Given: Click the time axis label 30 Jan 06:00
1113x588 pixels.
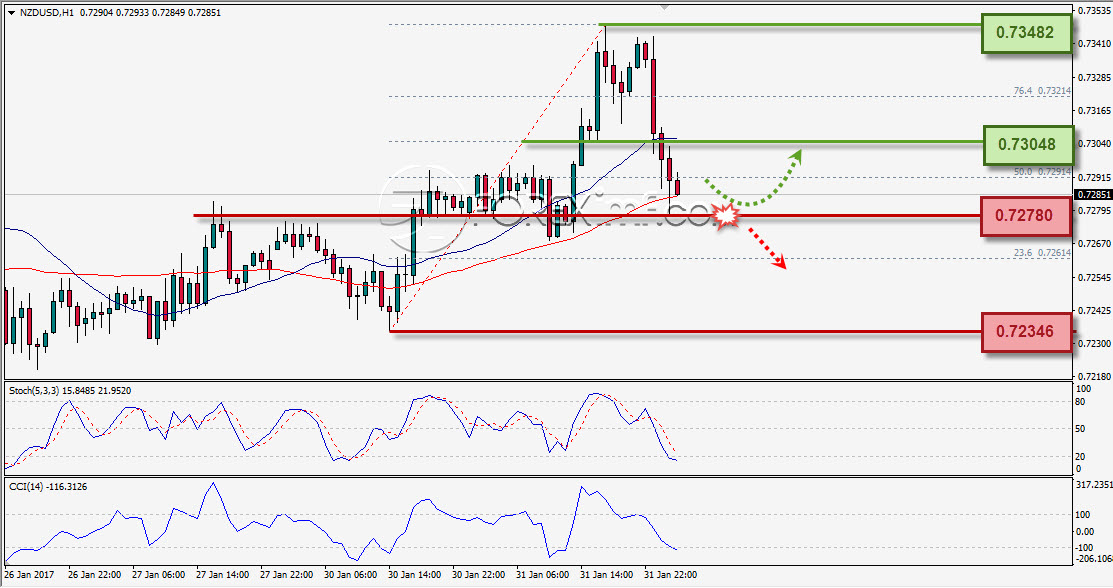Looking at the screenshot, I should point(350,575).
